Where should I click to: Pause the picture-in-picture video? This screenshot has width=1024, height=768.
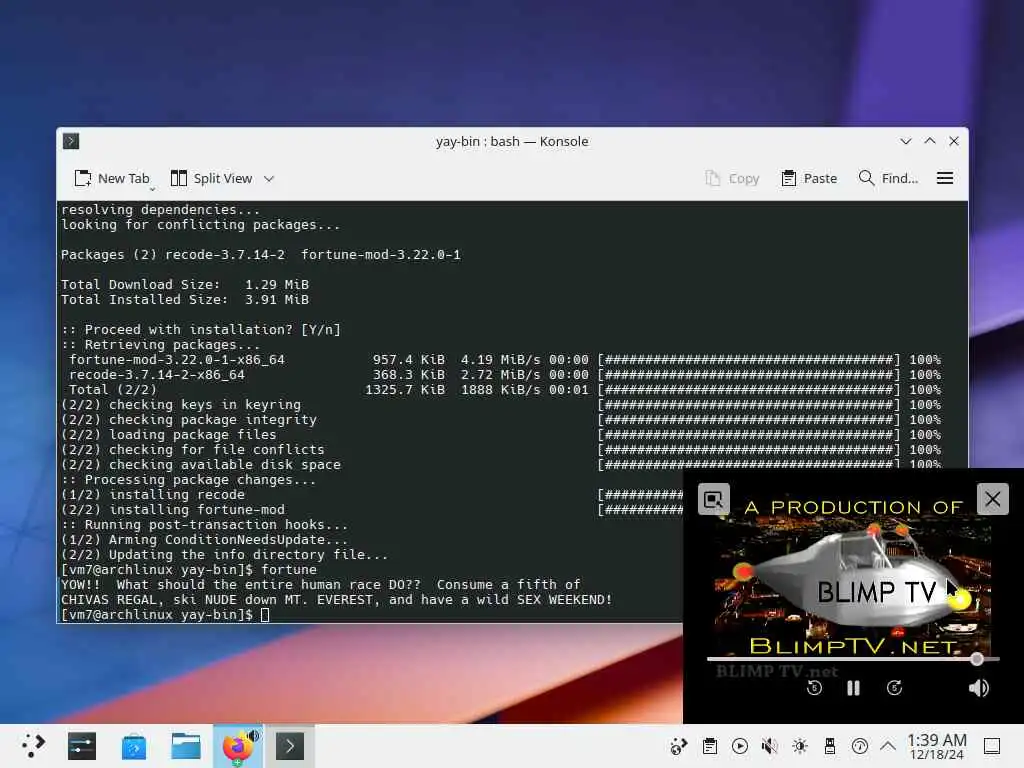pyautogui.click(x=853, y=688)
